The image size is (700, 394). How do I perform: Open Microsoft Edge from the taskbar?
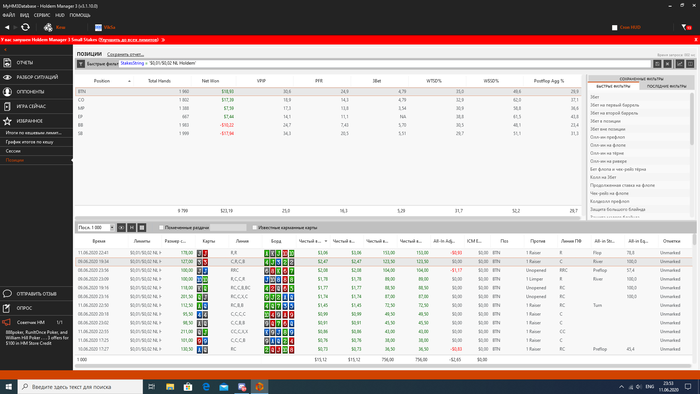pos(206,386)
